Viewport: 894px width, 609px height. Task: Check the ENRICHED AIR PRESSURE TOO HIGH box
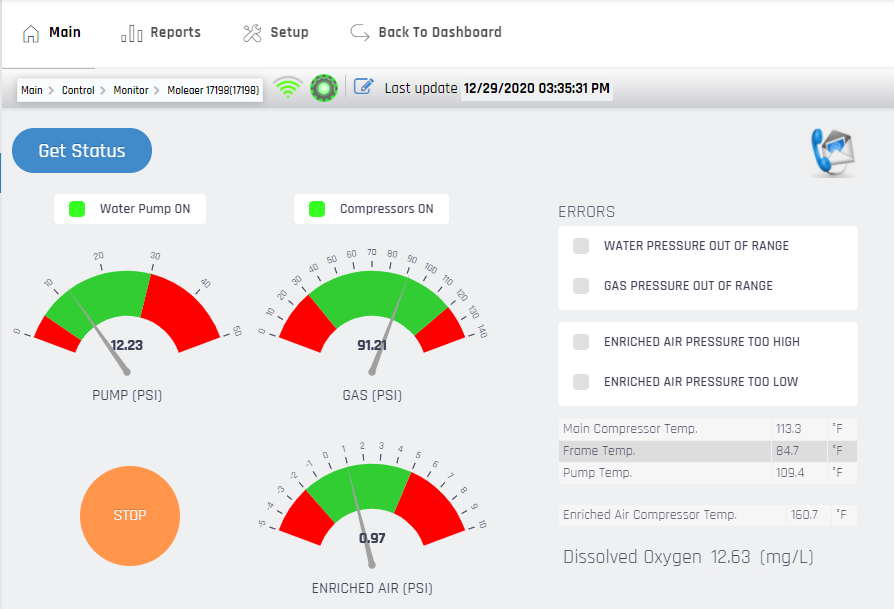(x=580, y=341)
